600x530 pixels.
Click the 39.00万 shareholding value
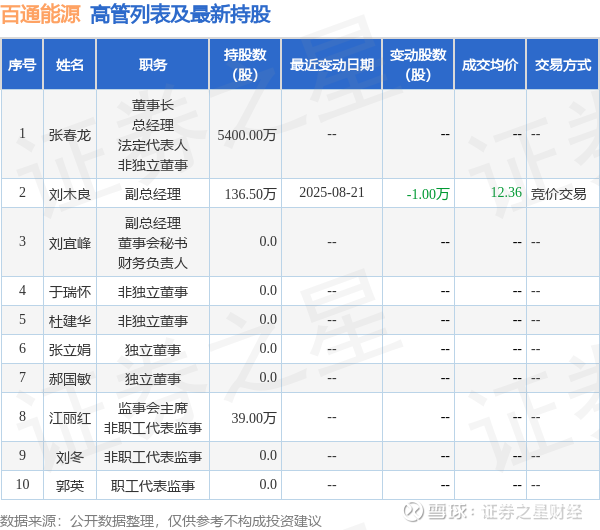[254, 418]
